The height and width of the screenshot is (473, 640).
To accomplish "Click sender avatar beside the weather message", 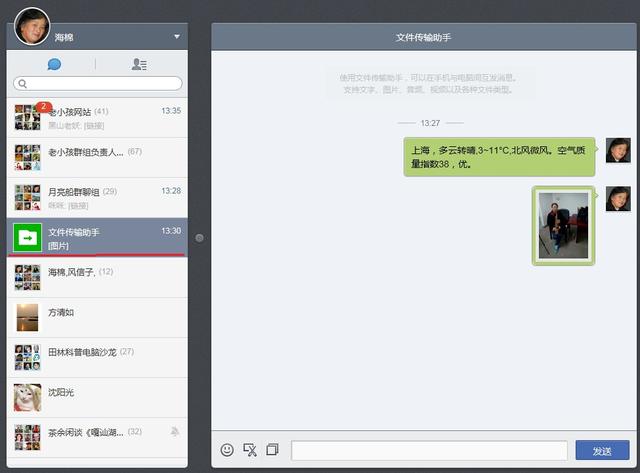I will point(618,151).
